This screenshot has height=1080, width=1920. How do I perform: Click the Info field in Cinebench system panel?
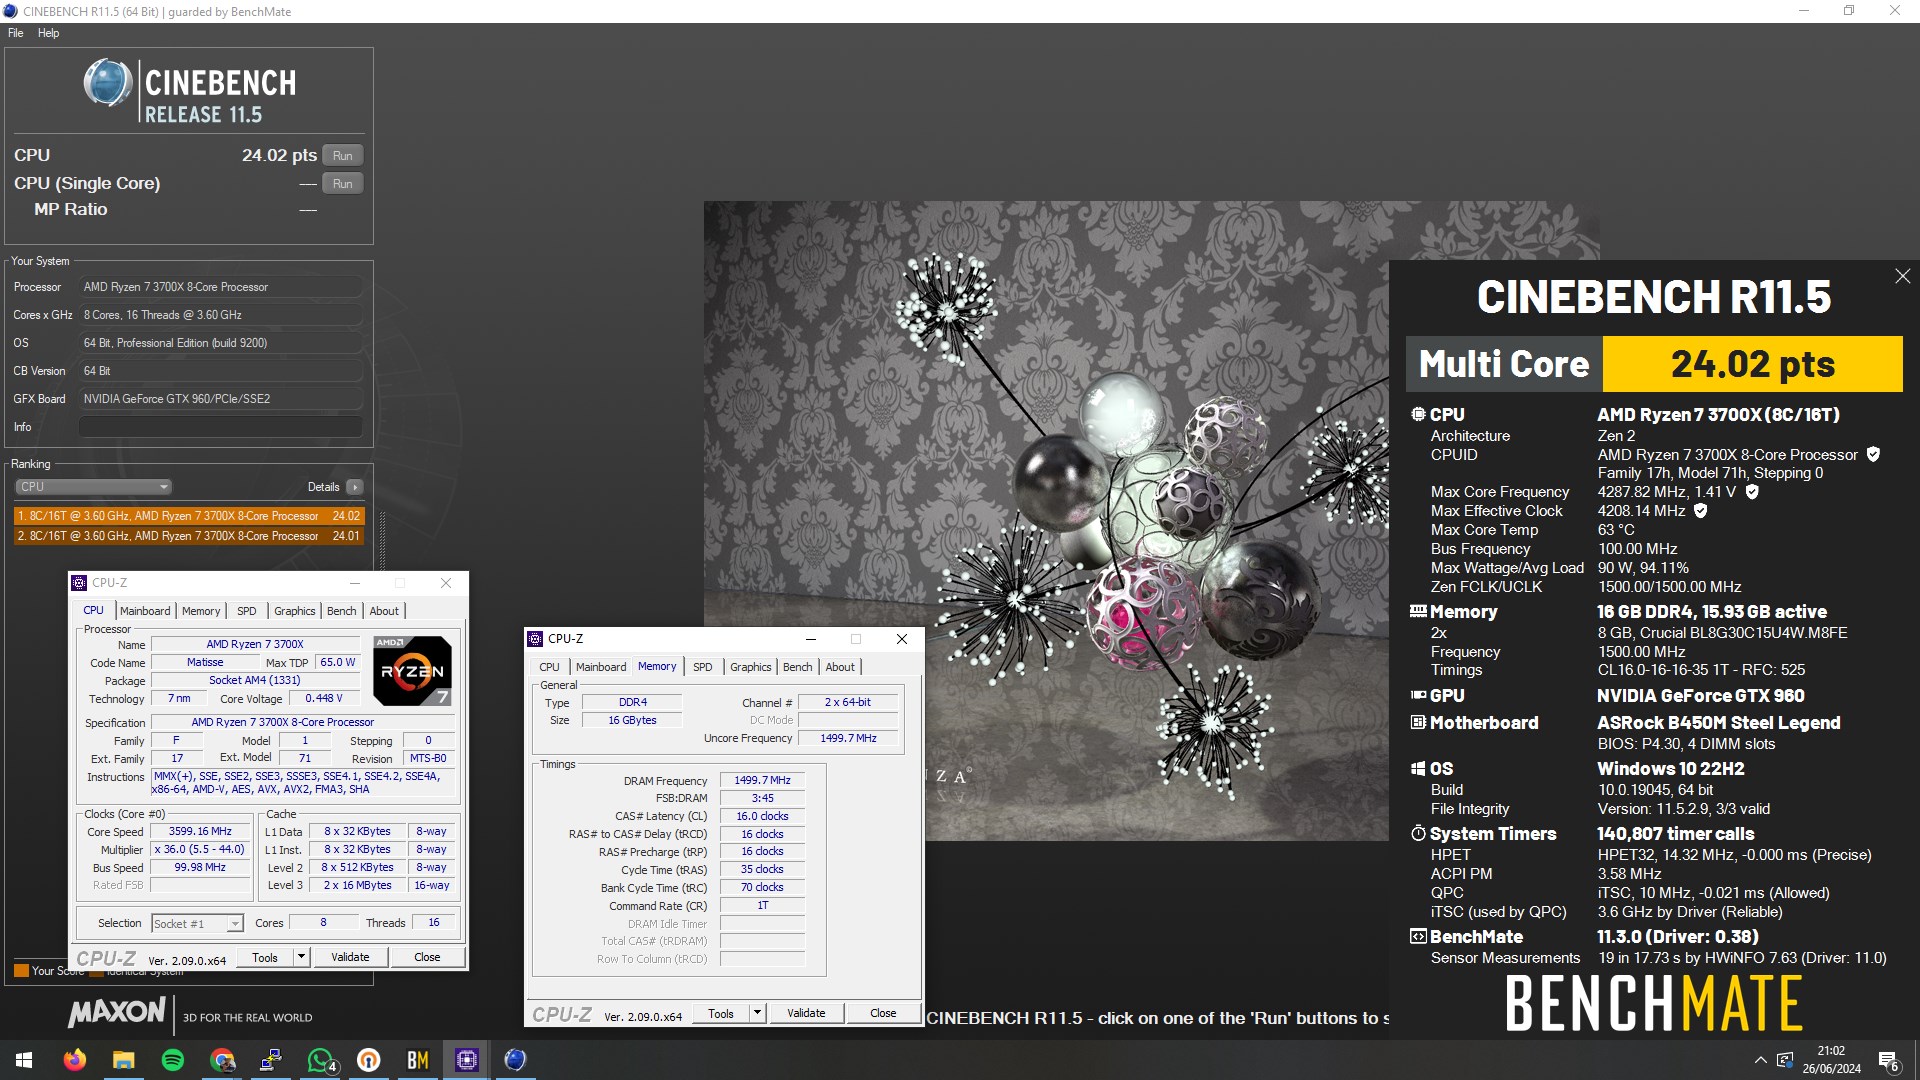[221, 427]
